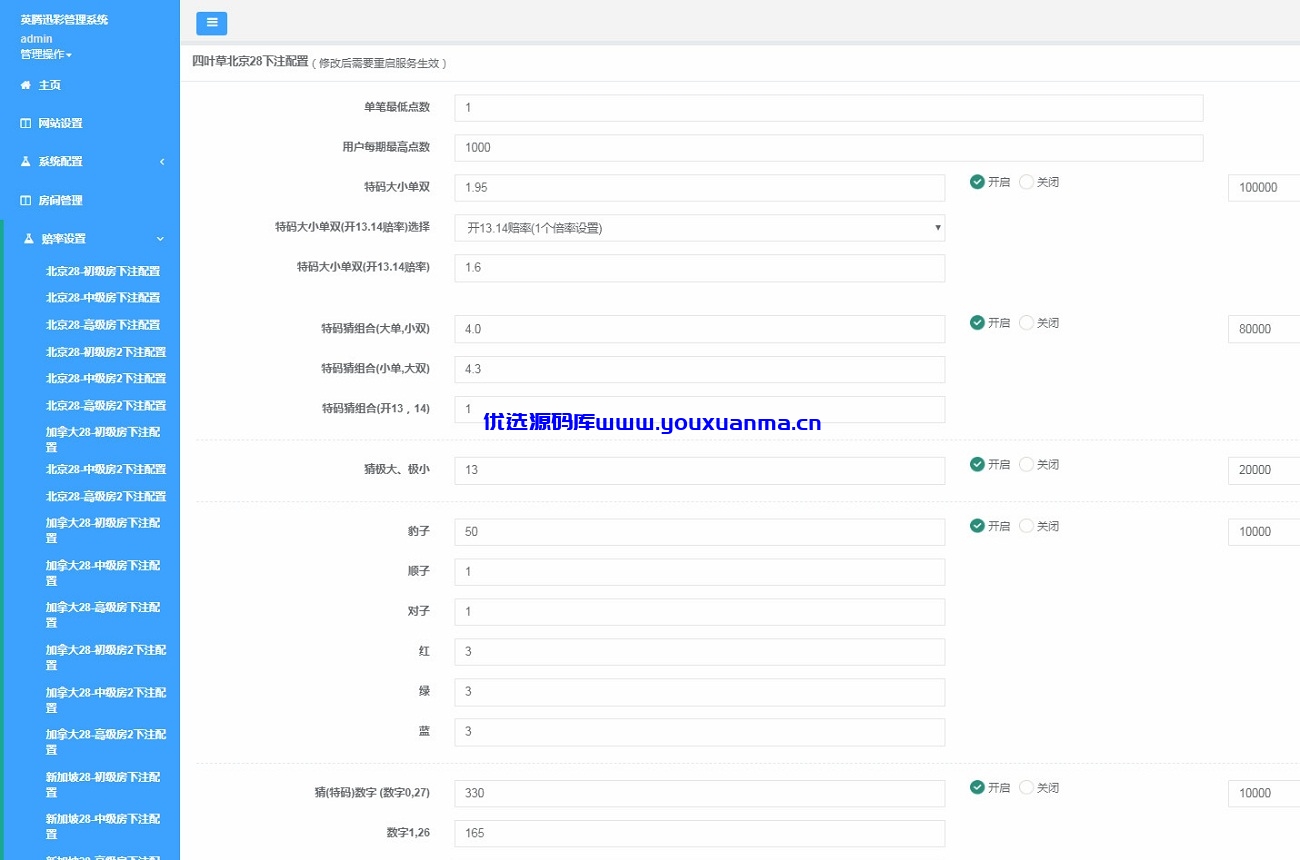Click the 豹子 row limit field 10000
The image size is (1300, 860).
click(1264, 532)
